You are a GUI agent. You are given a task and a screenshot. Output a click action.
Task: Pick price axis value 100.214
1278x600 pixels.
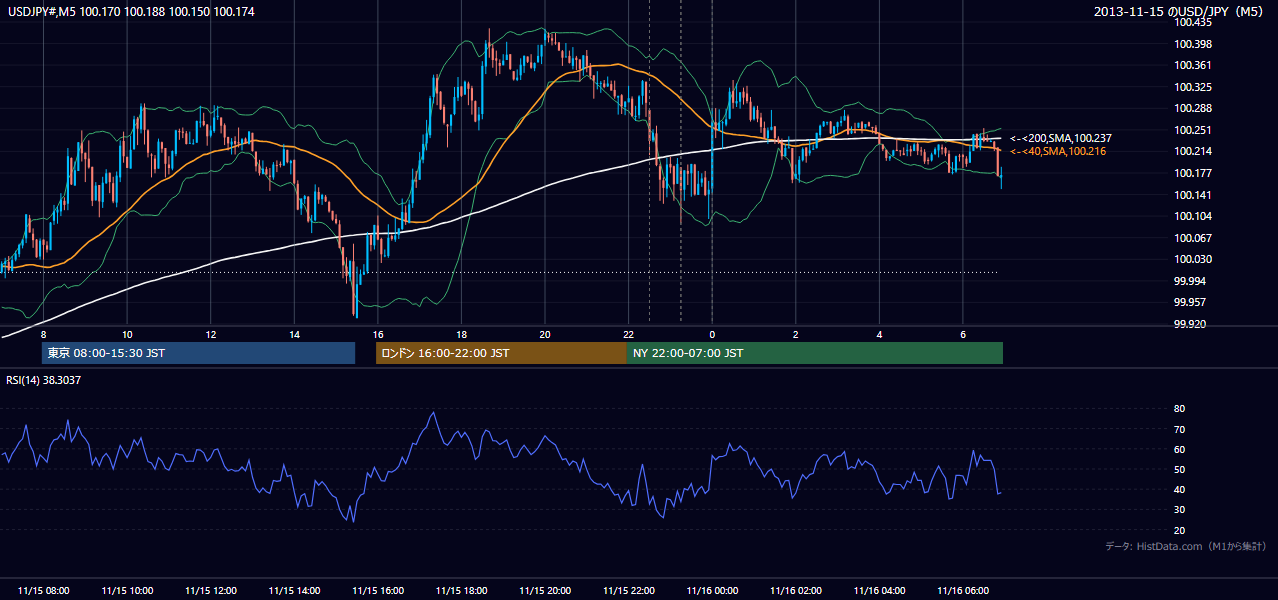click(1194, 151)
